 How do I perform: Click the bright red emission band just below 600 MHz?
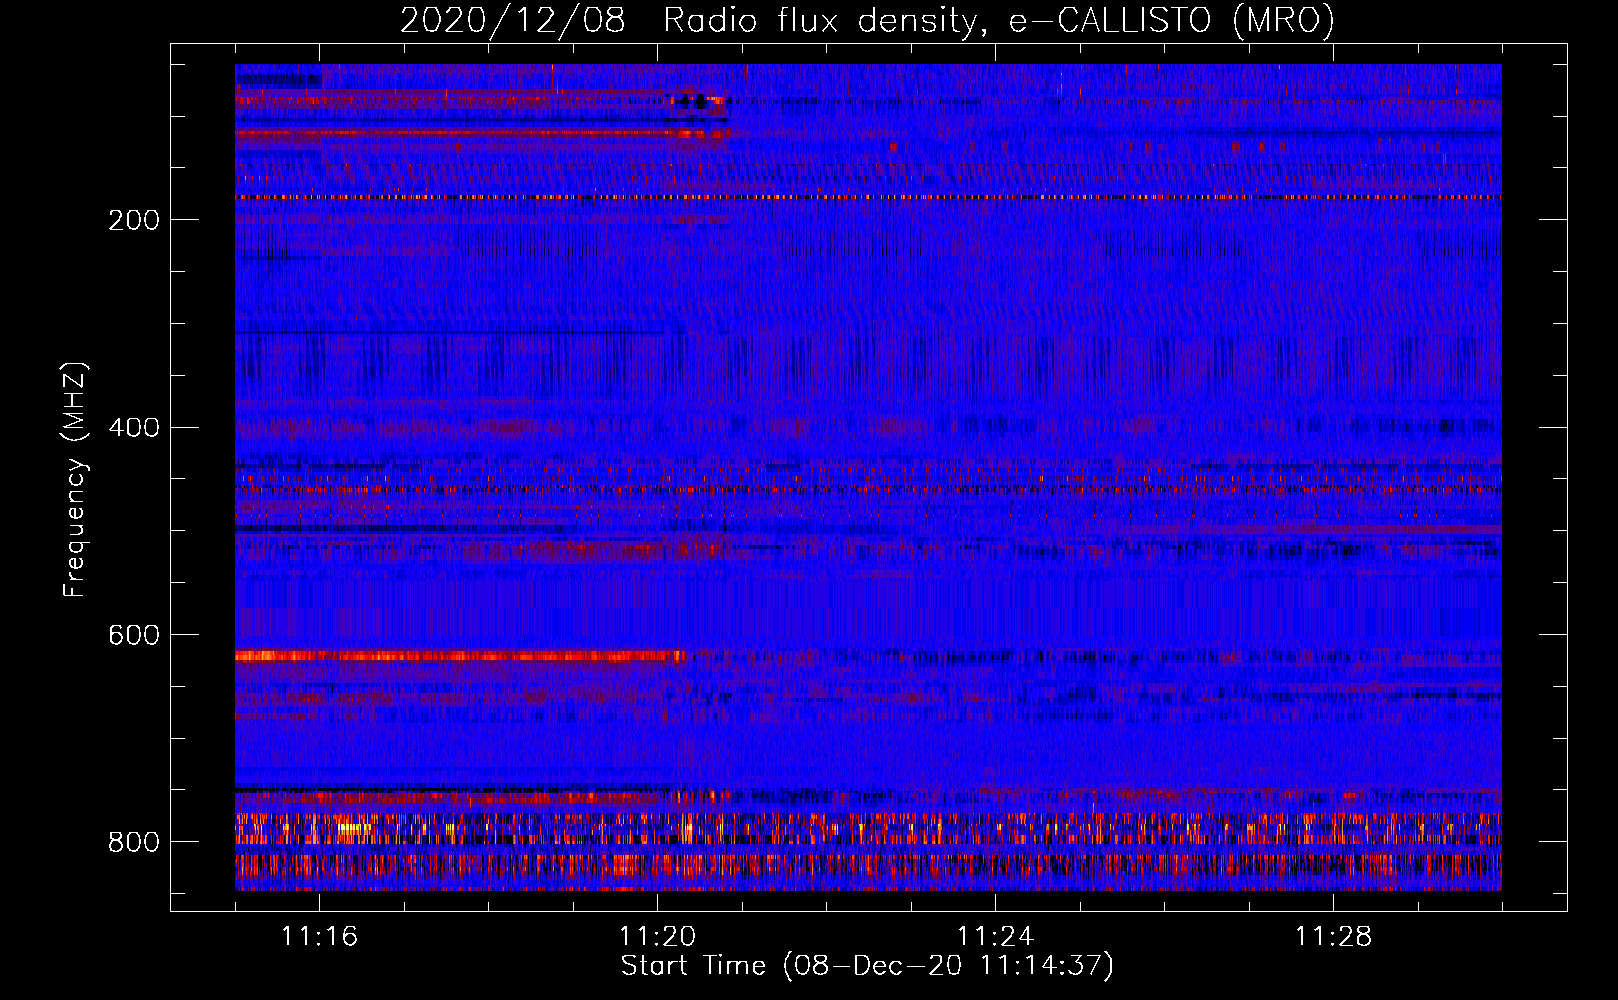[461, 657]
